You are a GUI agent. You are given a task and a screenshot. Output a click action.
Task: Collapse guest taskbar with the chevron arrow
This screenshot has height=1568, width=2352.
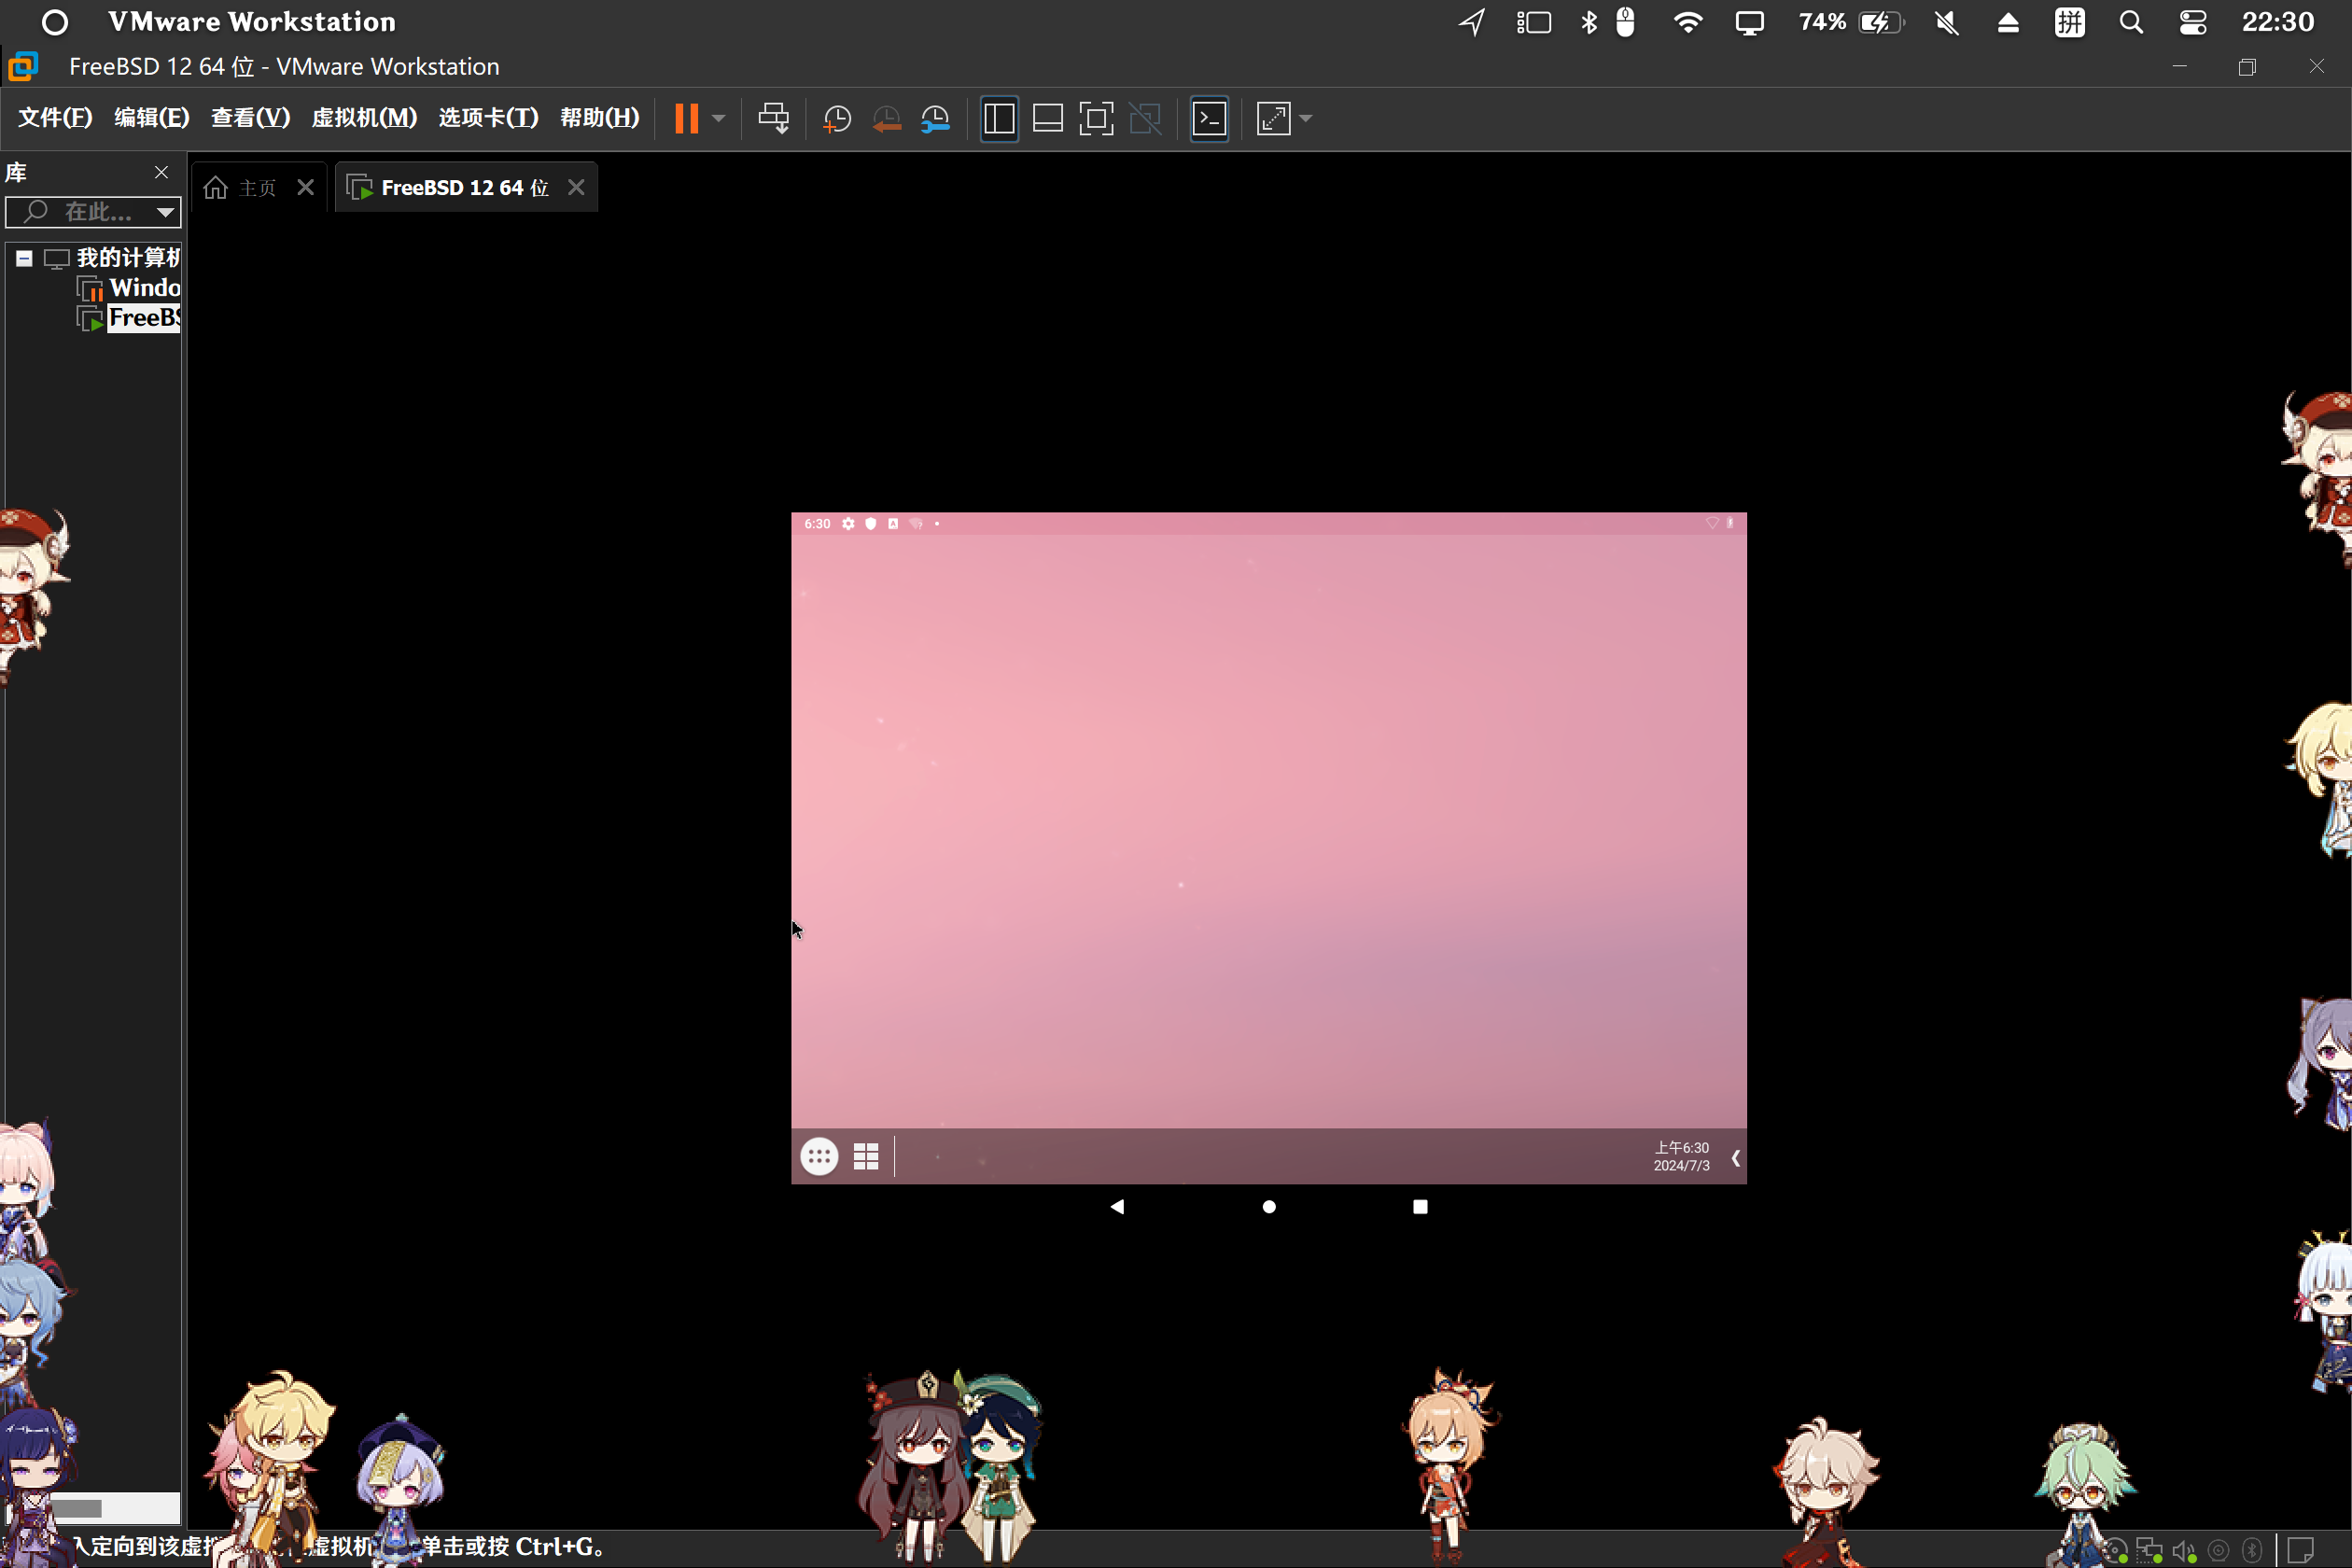click(1735, 1158)
